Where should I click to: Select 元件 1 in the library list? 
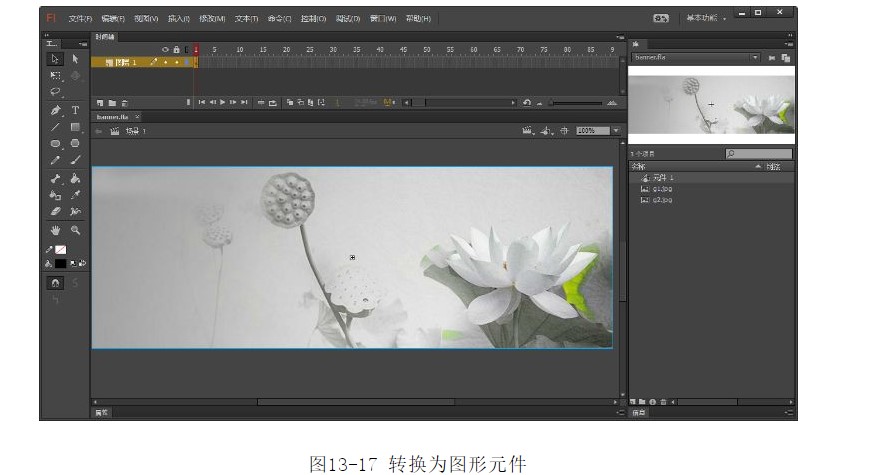pos(663,178)
